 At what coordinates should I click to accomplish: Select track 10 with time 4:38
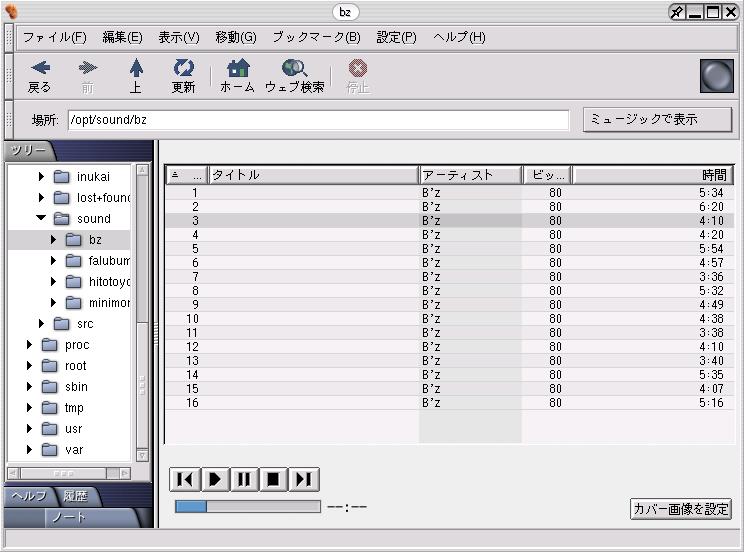click(x=449, y=318)
